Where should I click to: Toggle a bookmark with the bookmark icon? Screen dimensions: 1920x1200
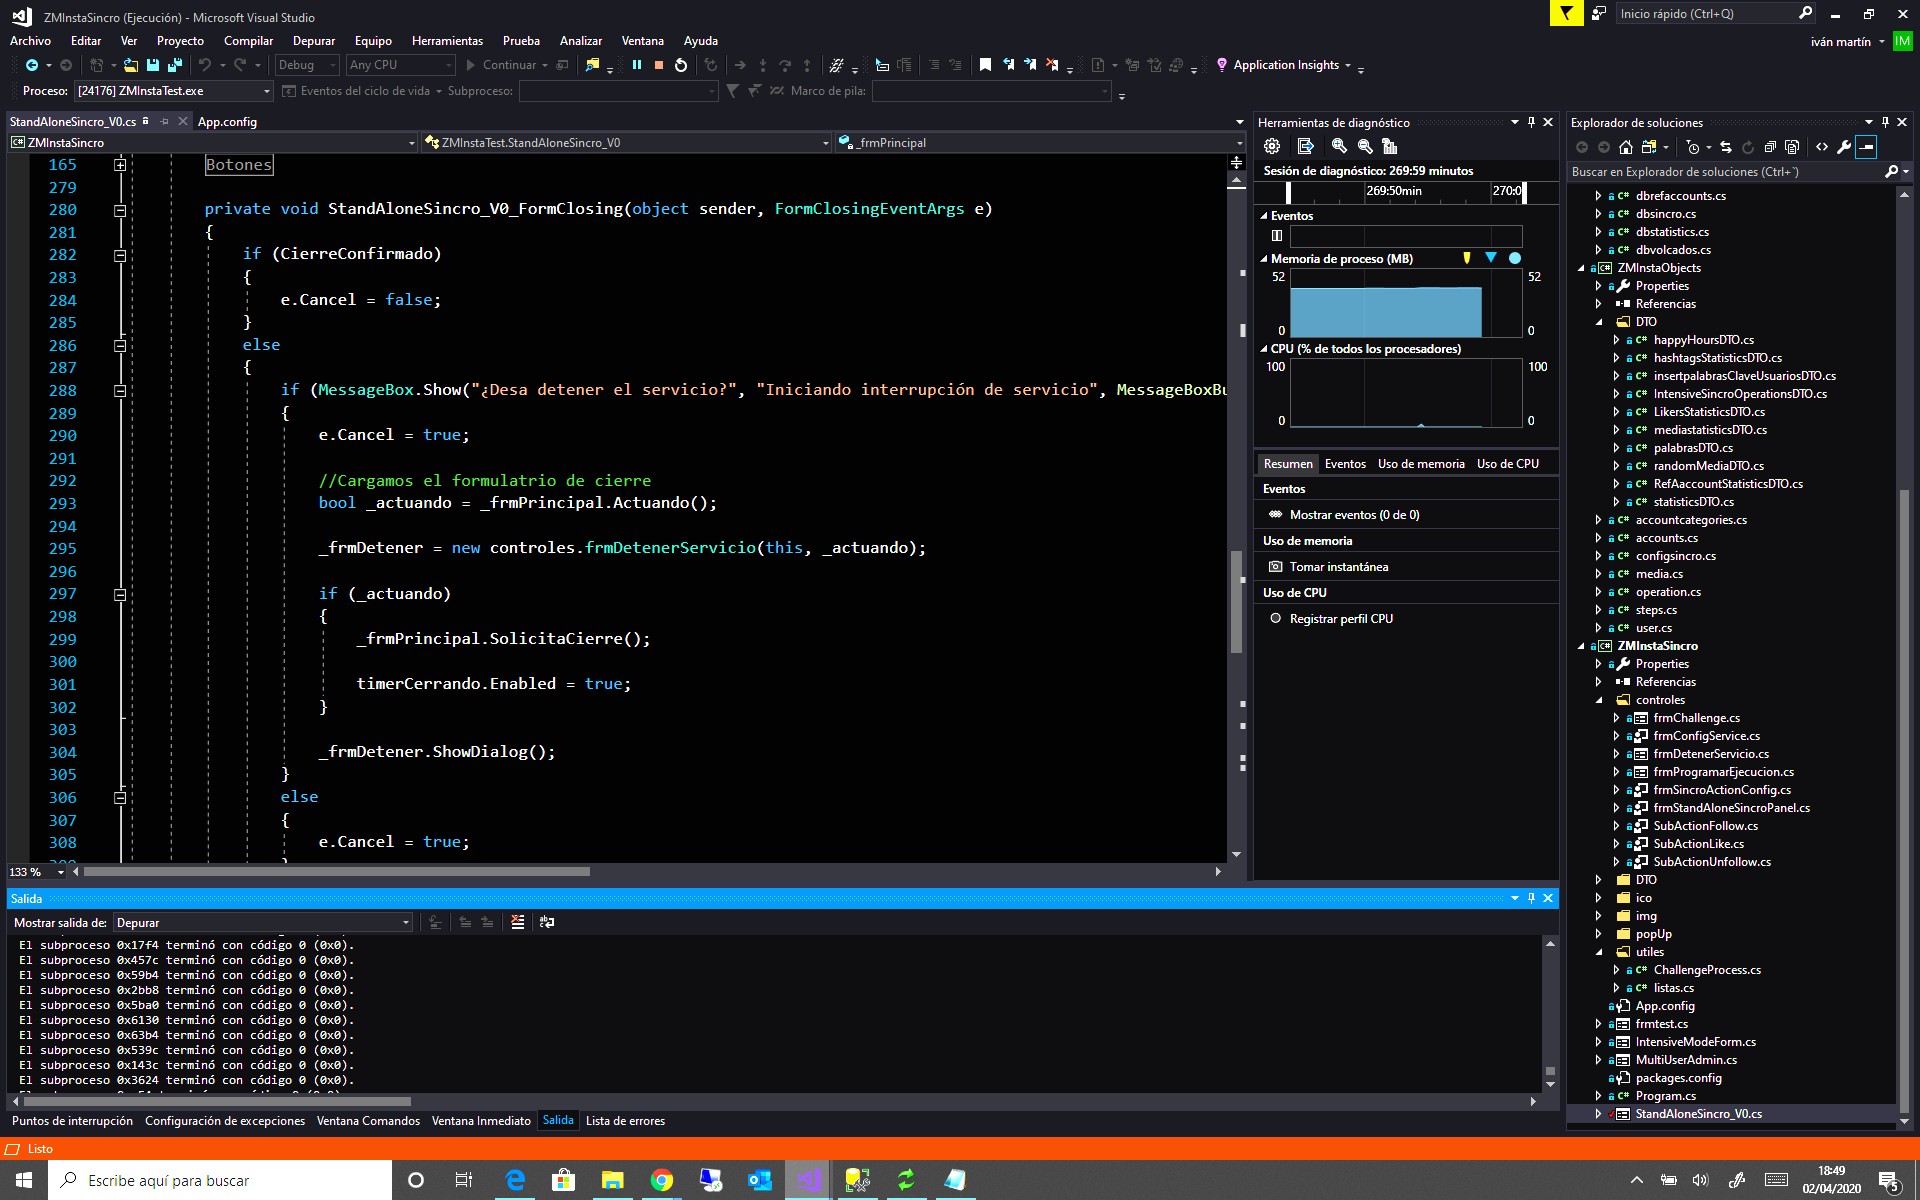pyautogui.click(x=986, y=65)
